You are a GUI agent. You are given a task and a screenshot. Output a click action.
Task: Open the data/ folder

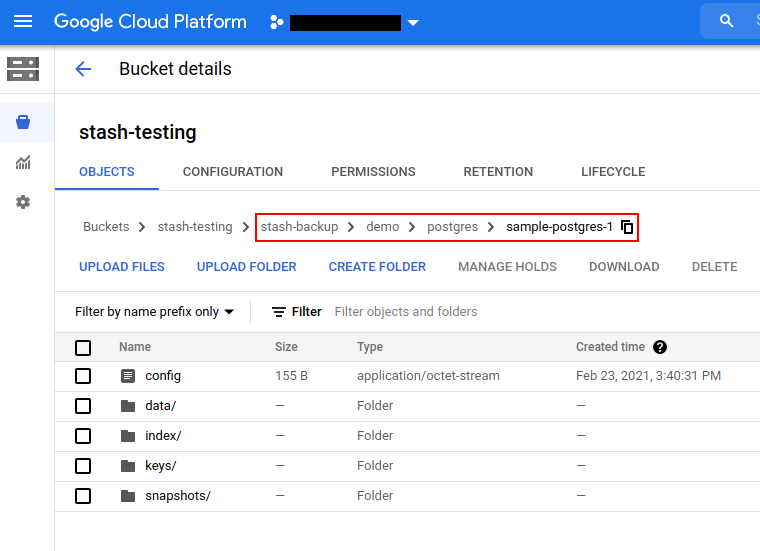160,406
